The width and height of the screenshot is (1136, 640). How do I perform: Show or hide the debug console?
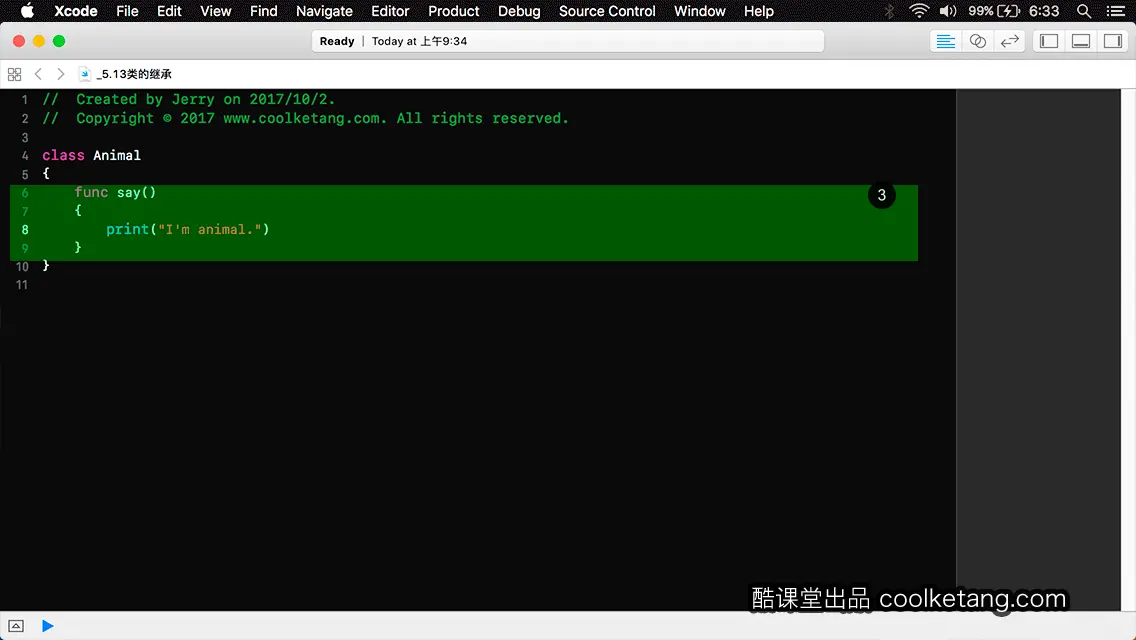pos(16,626)
